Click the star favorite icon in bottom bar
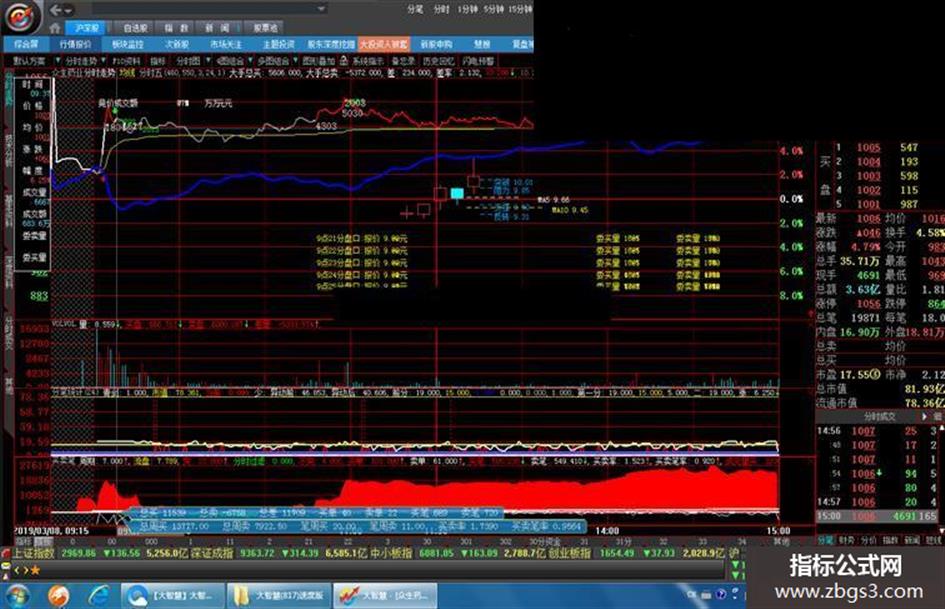The image size is (945, 609). (x=35, y=570)
